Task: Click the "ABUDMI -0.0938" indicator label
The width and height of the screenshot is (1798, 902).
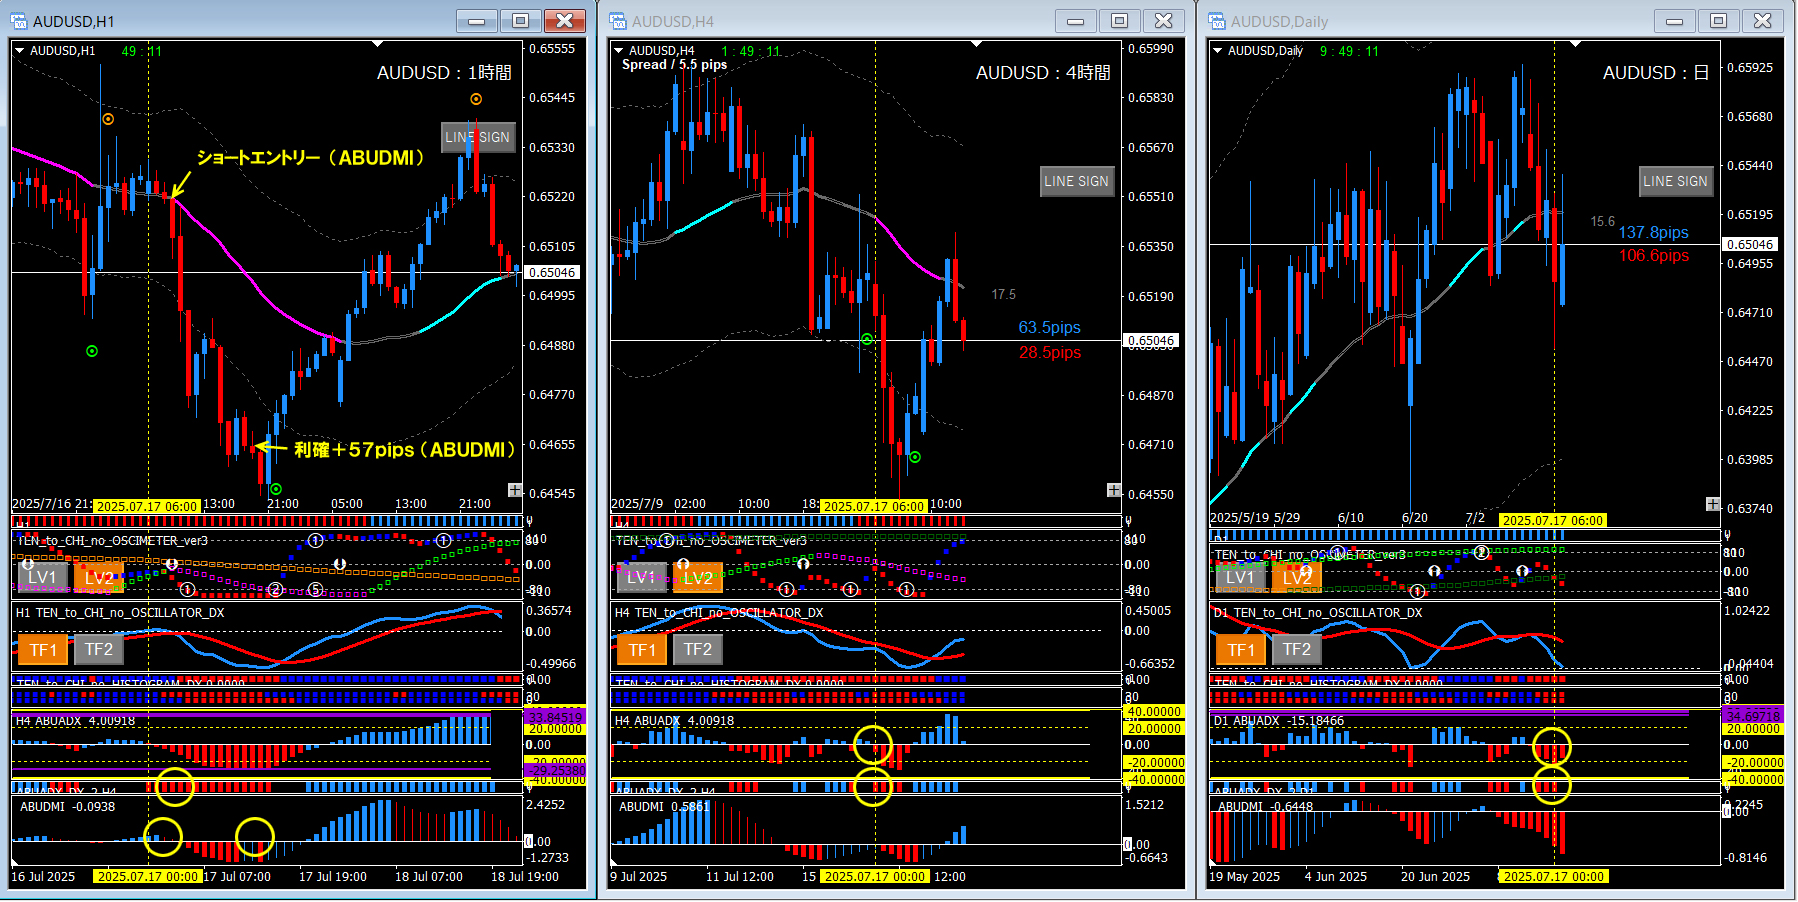Action: 68,807
